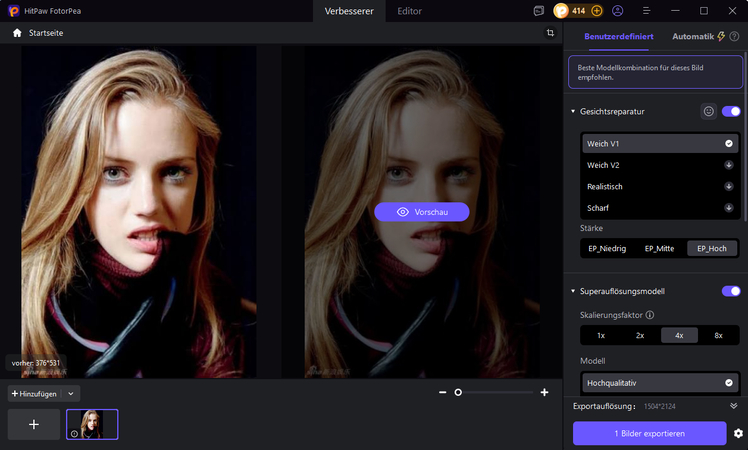Click the zoom in plus icon
Screen dimensions: 748x450
tap(544, 392)
